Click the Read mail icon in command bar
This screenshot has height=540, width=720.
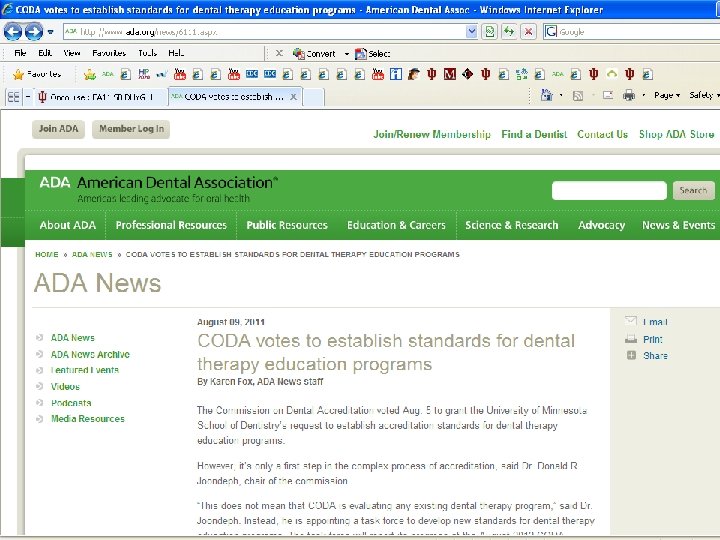[x=608, y=96]
